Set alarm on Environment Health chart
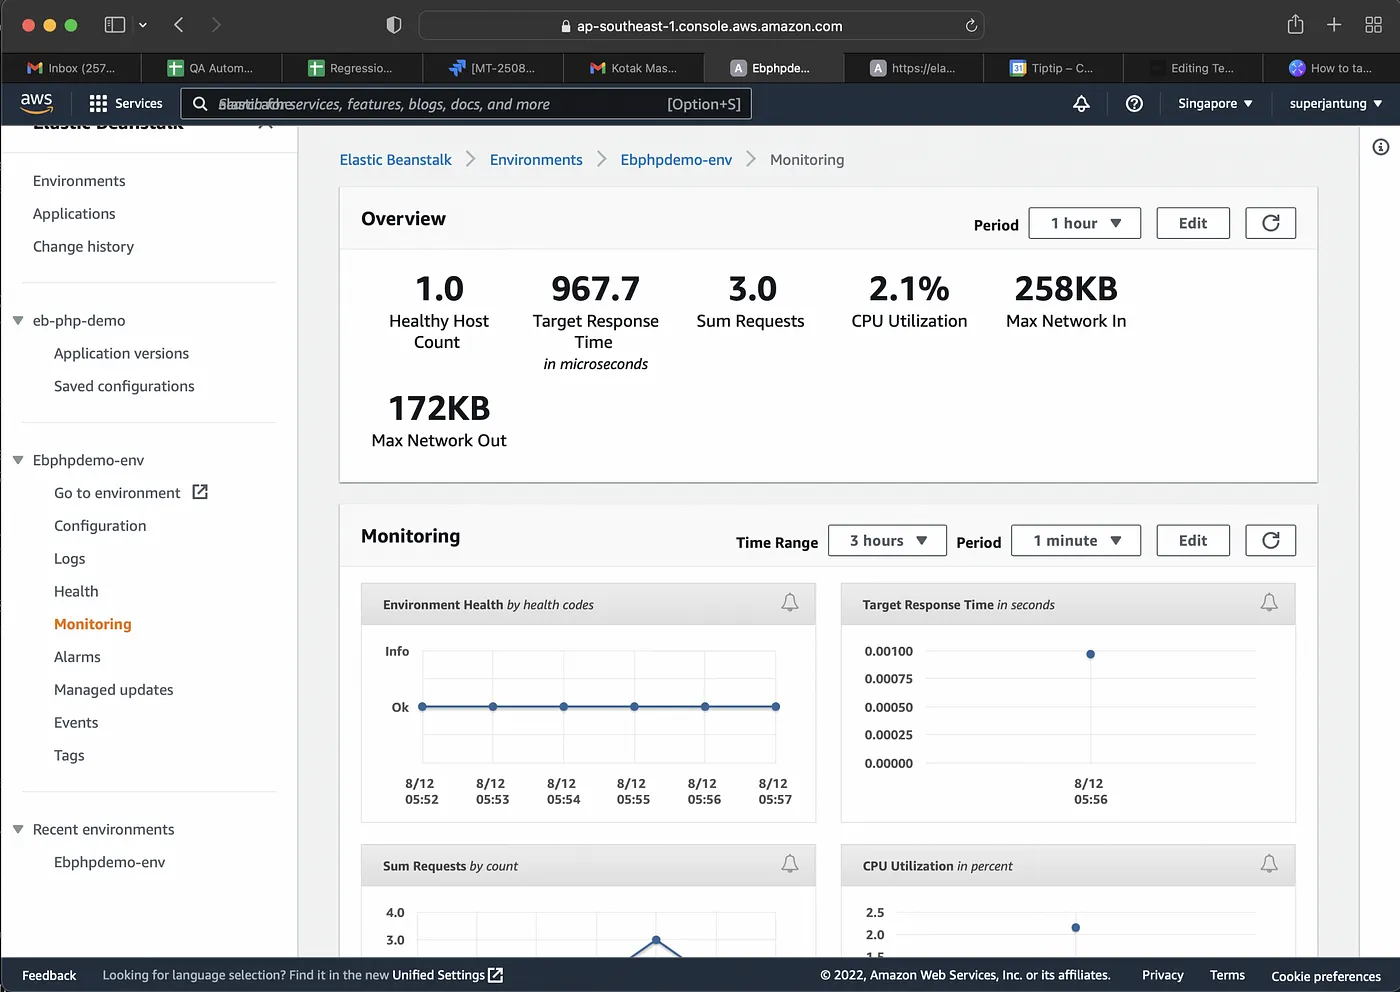 (790, 603)
